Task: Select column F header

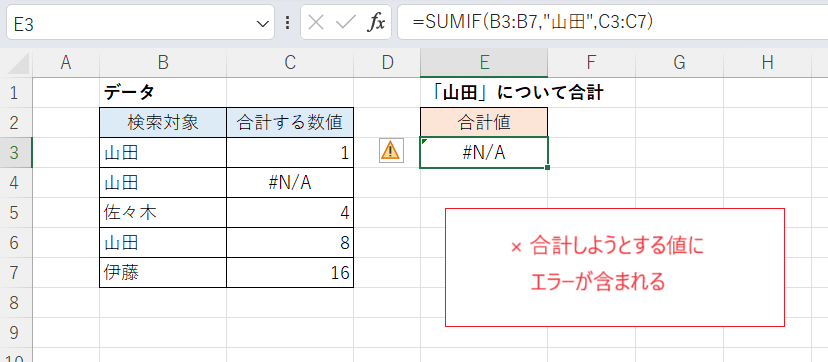Action: [591, 63]
